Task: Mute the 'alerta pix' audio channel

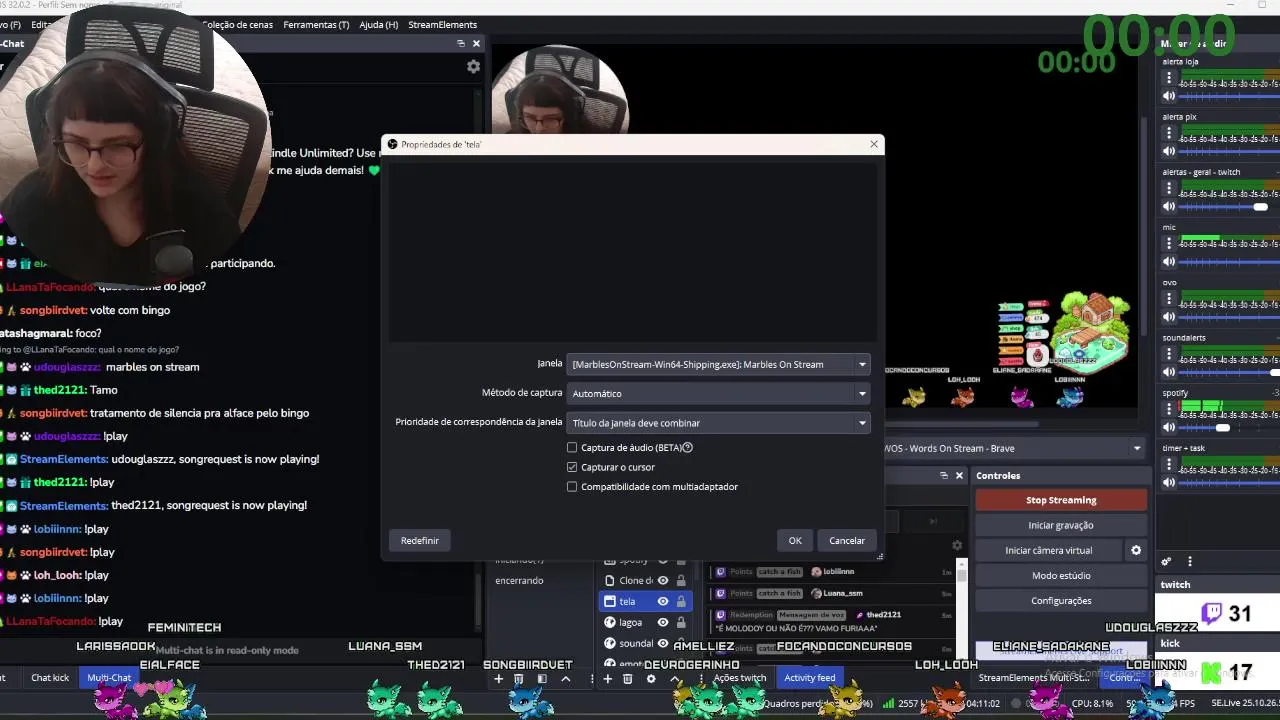Action: (1169, 151)
